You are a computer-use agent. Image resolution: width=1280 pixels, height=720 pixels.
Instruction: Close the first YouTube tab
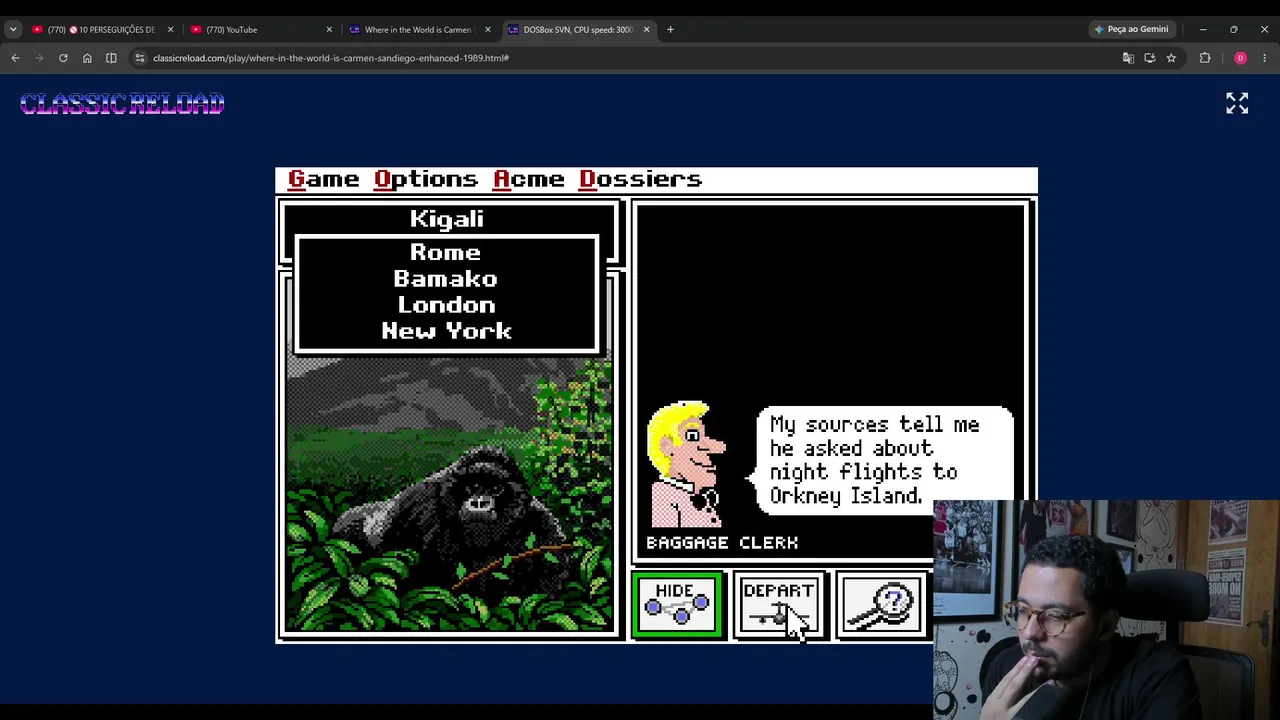pos(170,30)
